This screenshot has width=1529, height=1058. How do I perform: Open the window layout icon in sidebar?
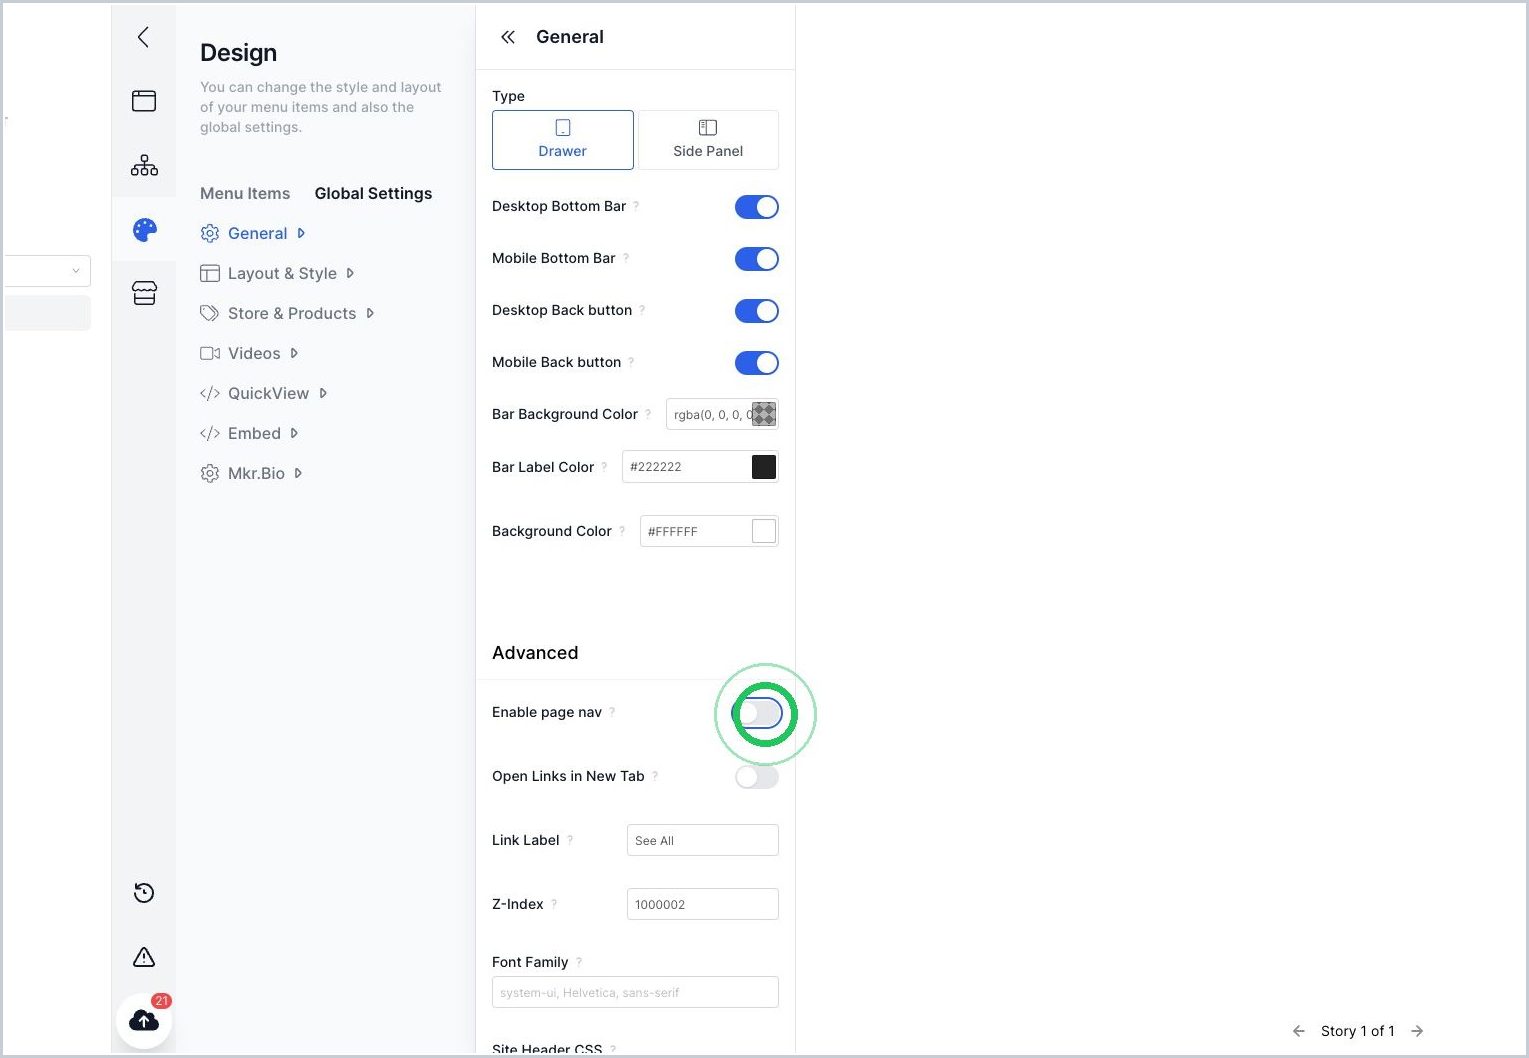pos(144,101)
